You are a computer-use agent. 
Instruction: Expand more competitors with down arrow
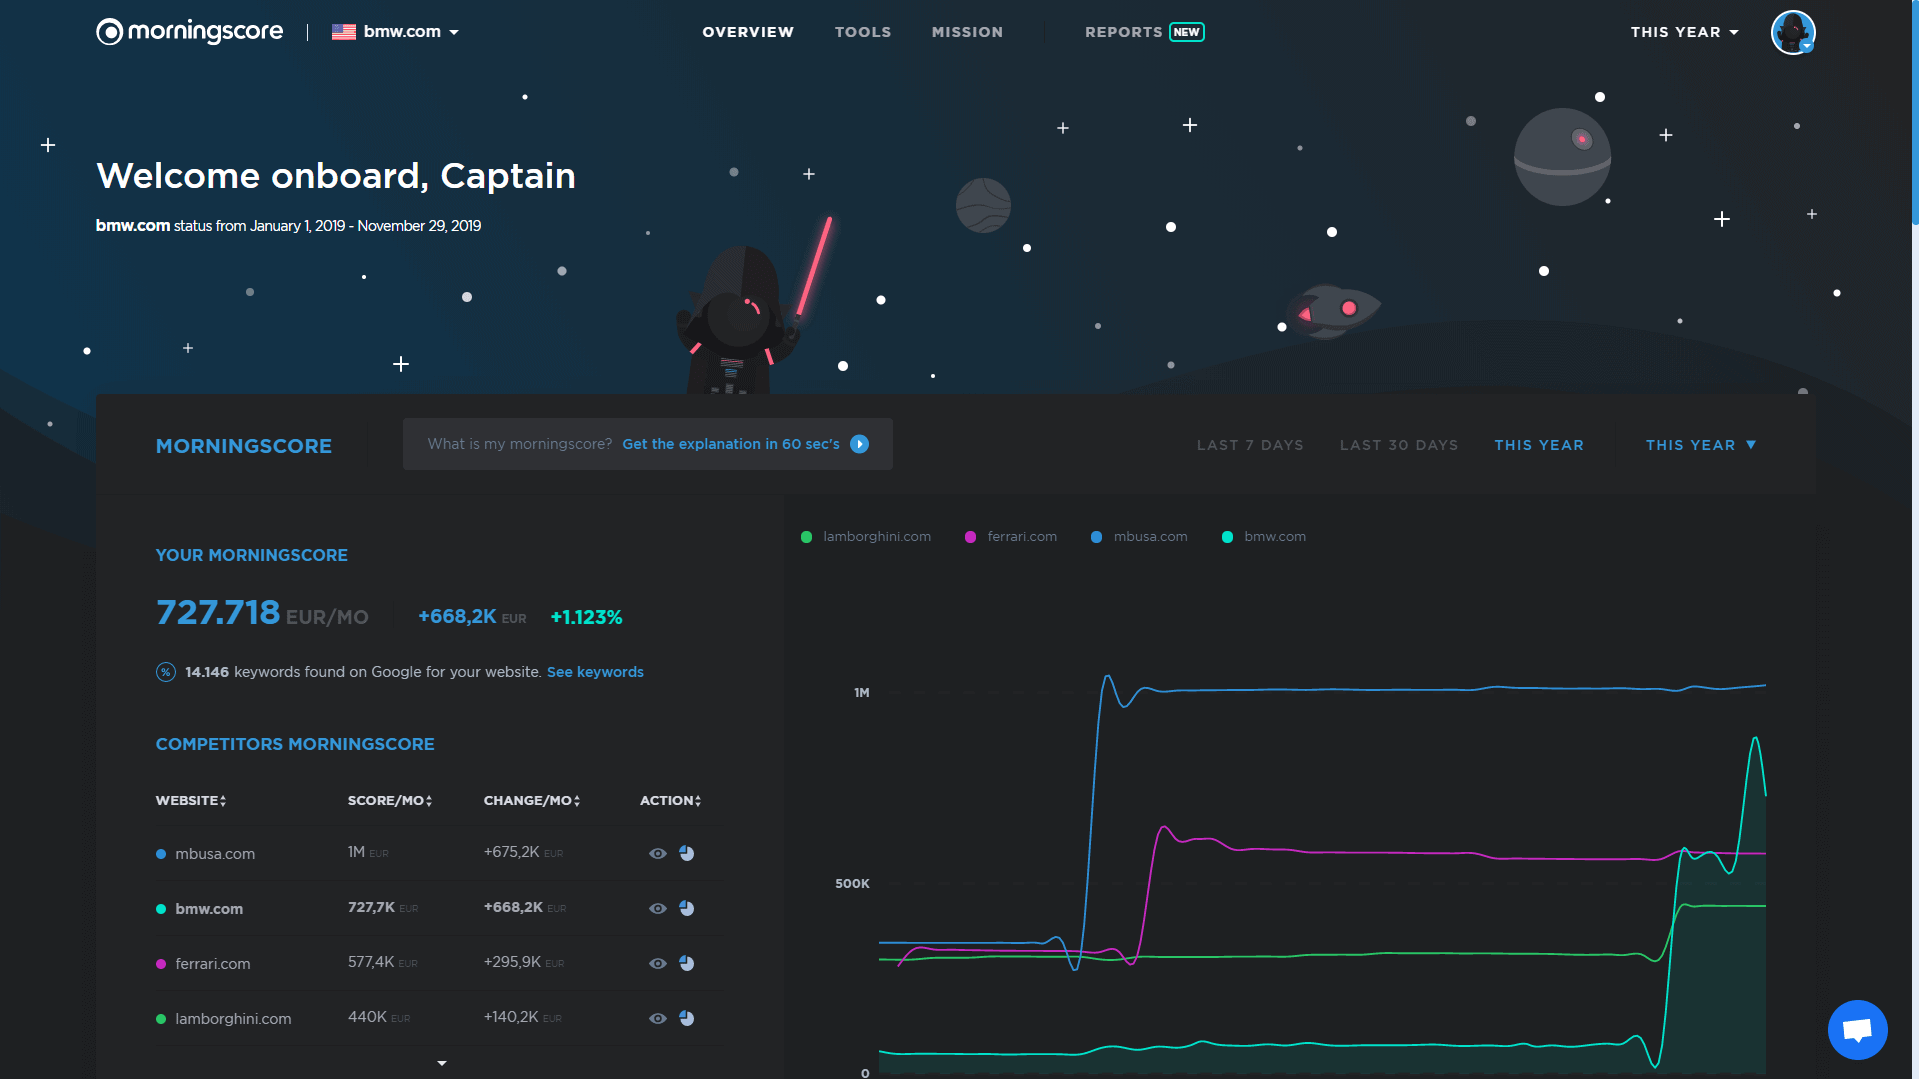pyautogui.click(x=442, y=1063)
